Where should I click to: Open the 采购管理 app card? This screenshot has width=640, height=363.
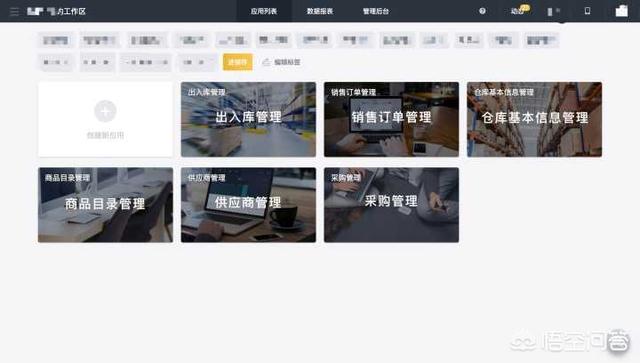[391, 205]
